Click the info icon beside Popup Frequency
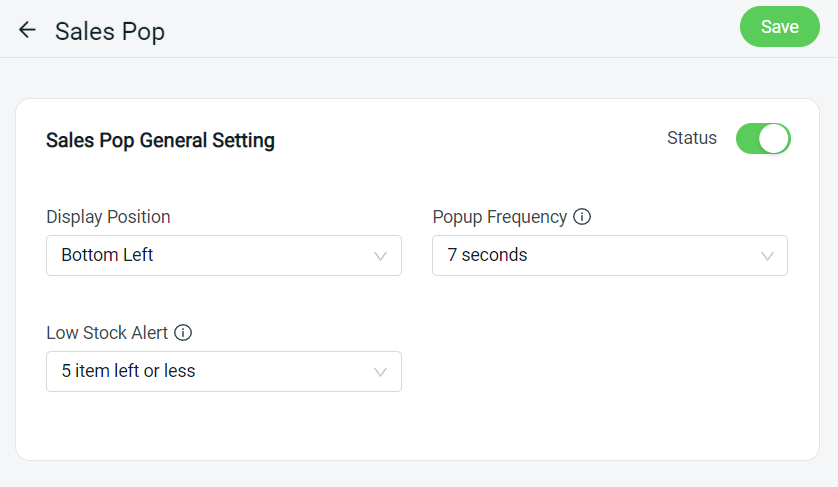 click(582, 217)
